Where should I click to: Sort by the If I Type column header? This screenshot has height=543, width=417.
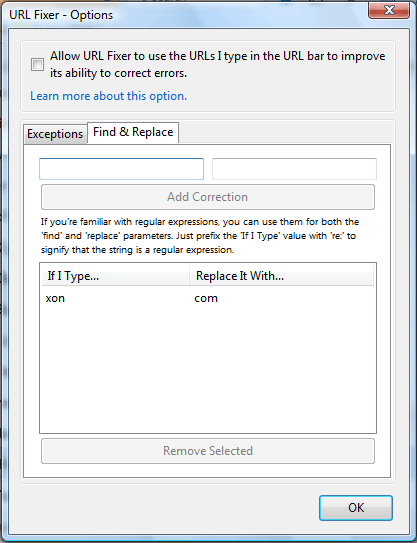pyautogui.click(x=115, y=276)
